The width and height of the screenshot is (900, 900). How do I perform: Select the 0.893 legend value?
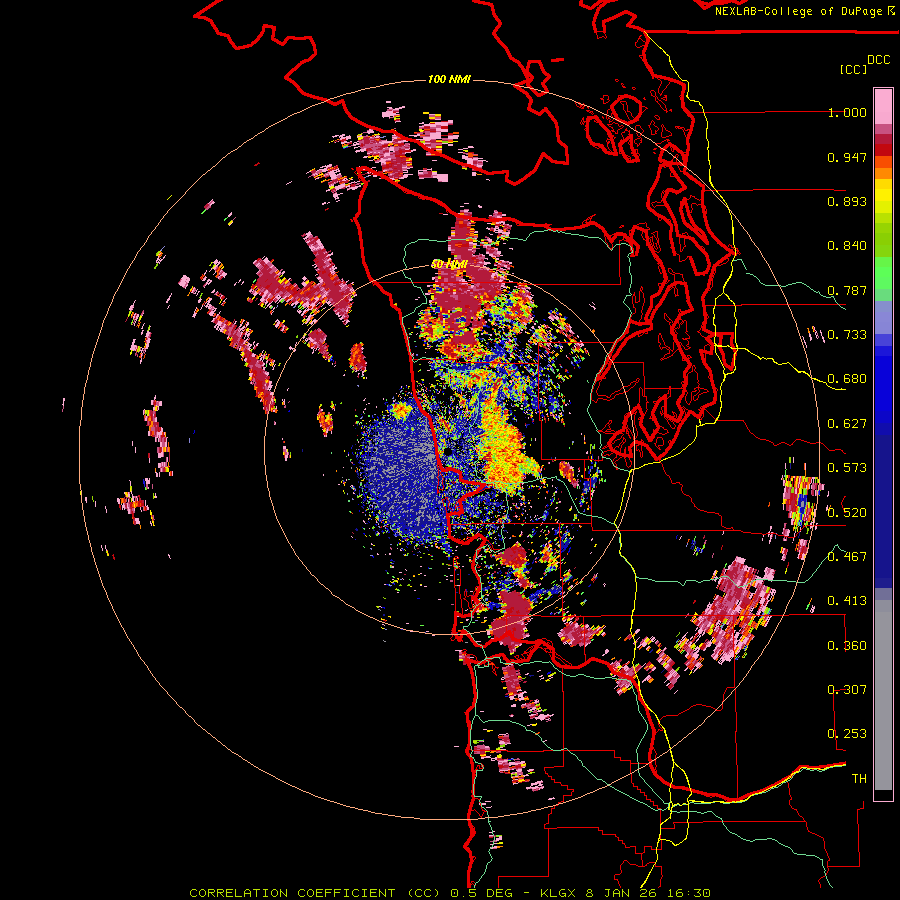tap(847, 201)
